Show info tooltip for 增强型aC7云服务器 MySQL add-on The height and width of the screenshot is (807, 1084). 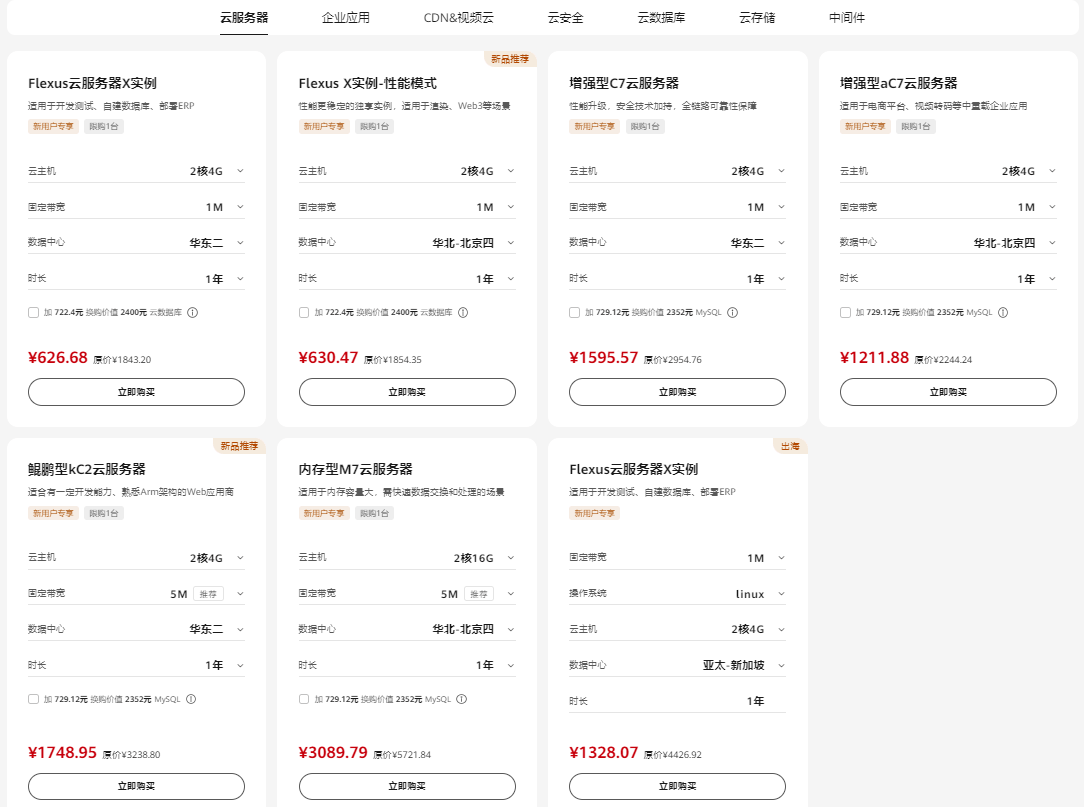click(1003, 313)
